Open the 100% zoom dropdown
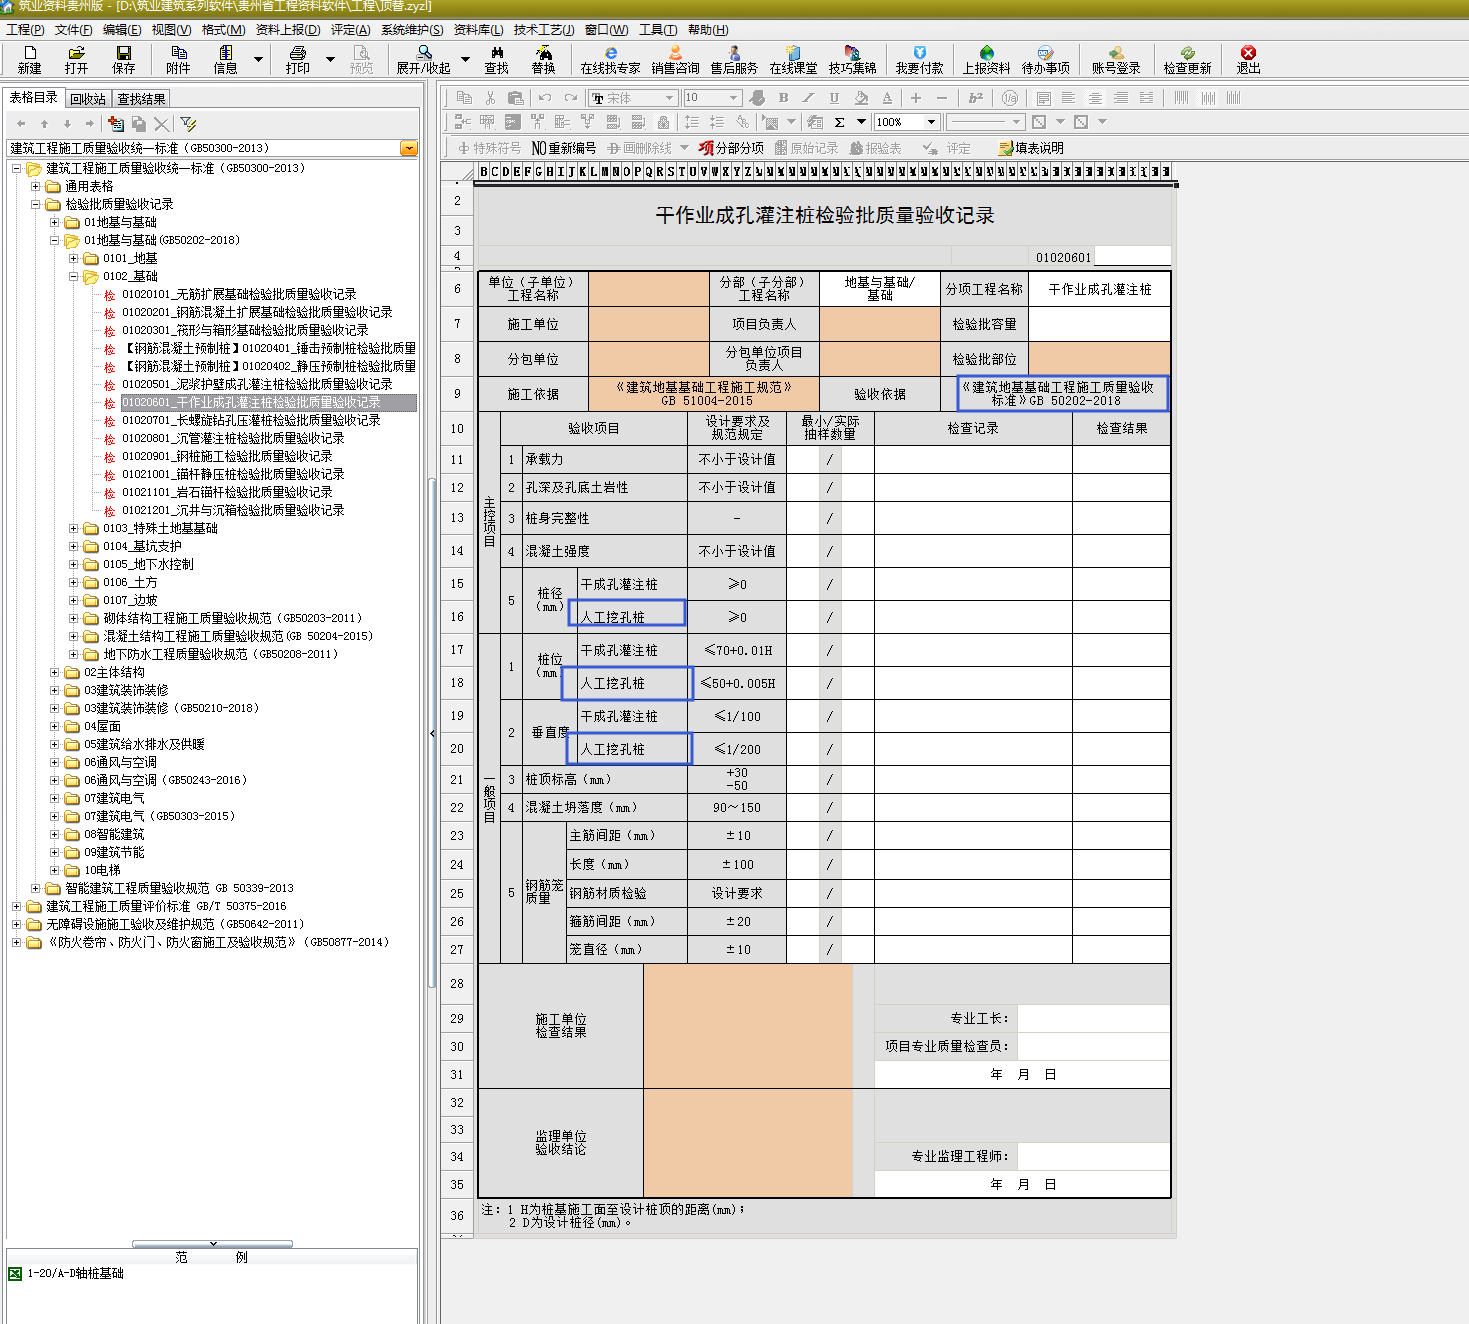1469x1324 pixels. [931, 122]
